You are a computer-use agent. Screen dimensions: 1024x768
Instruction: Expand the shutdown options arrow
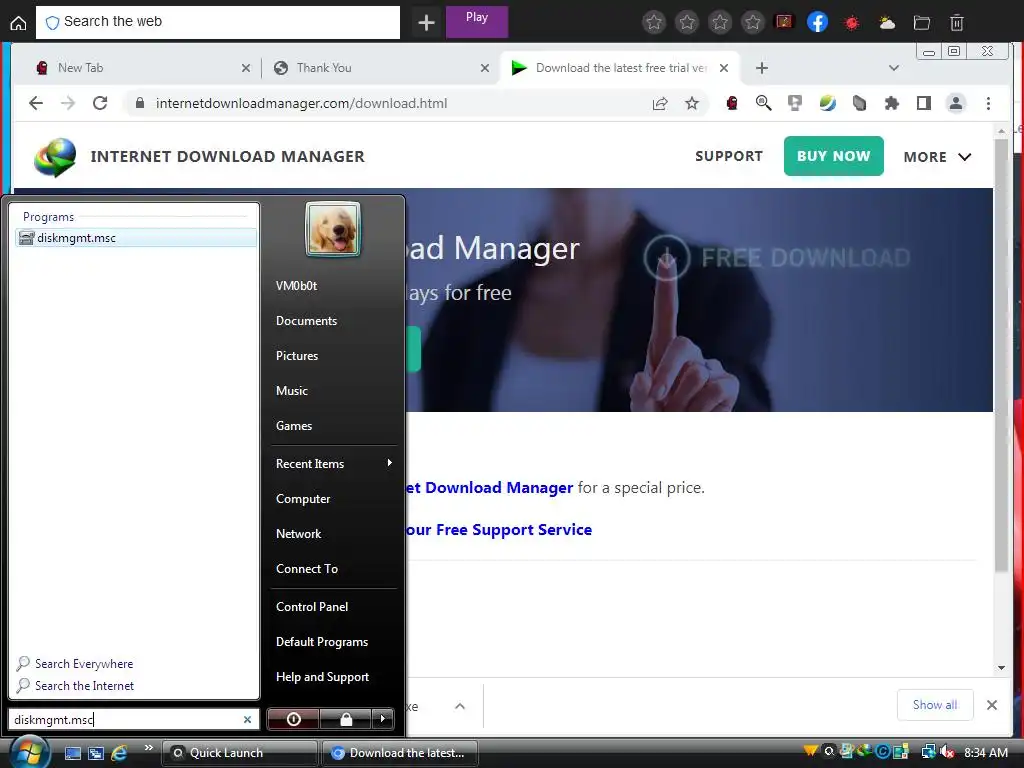(x=383, y=719)
